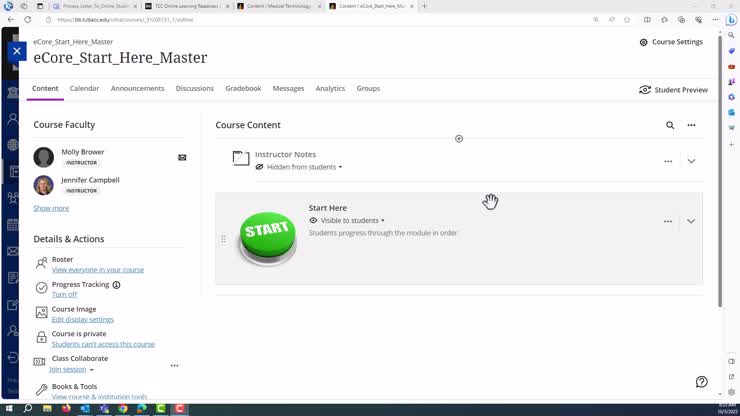
Task: Open the Discussions tab
Action: click(x=194, y=88)
